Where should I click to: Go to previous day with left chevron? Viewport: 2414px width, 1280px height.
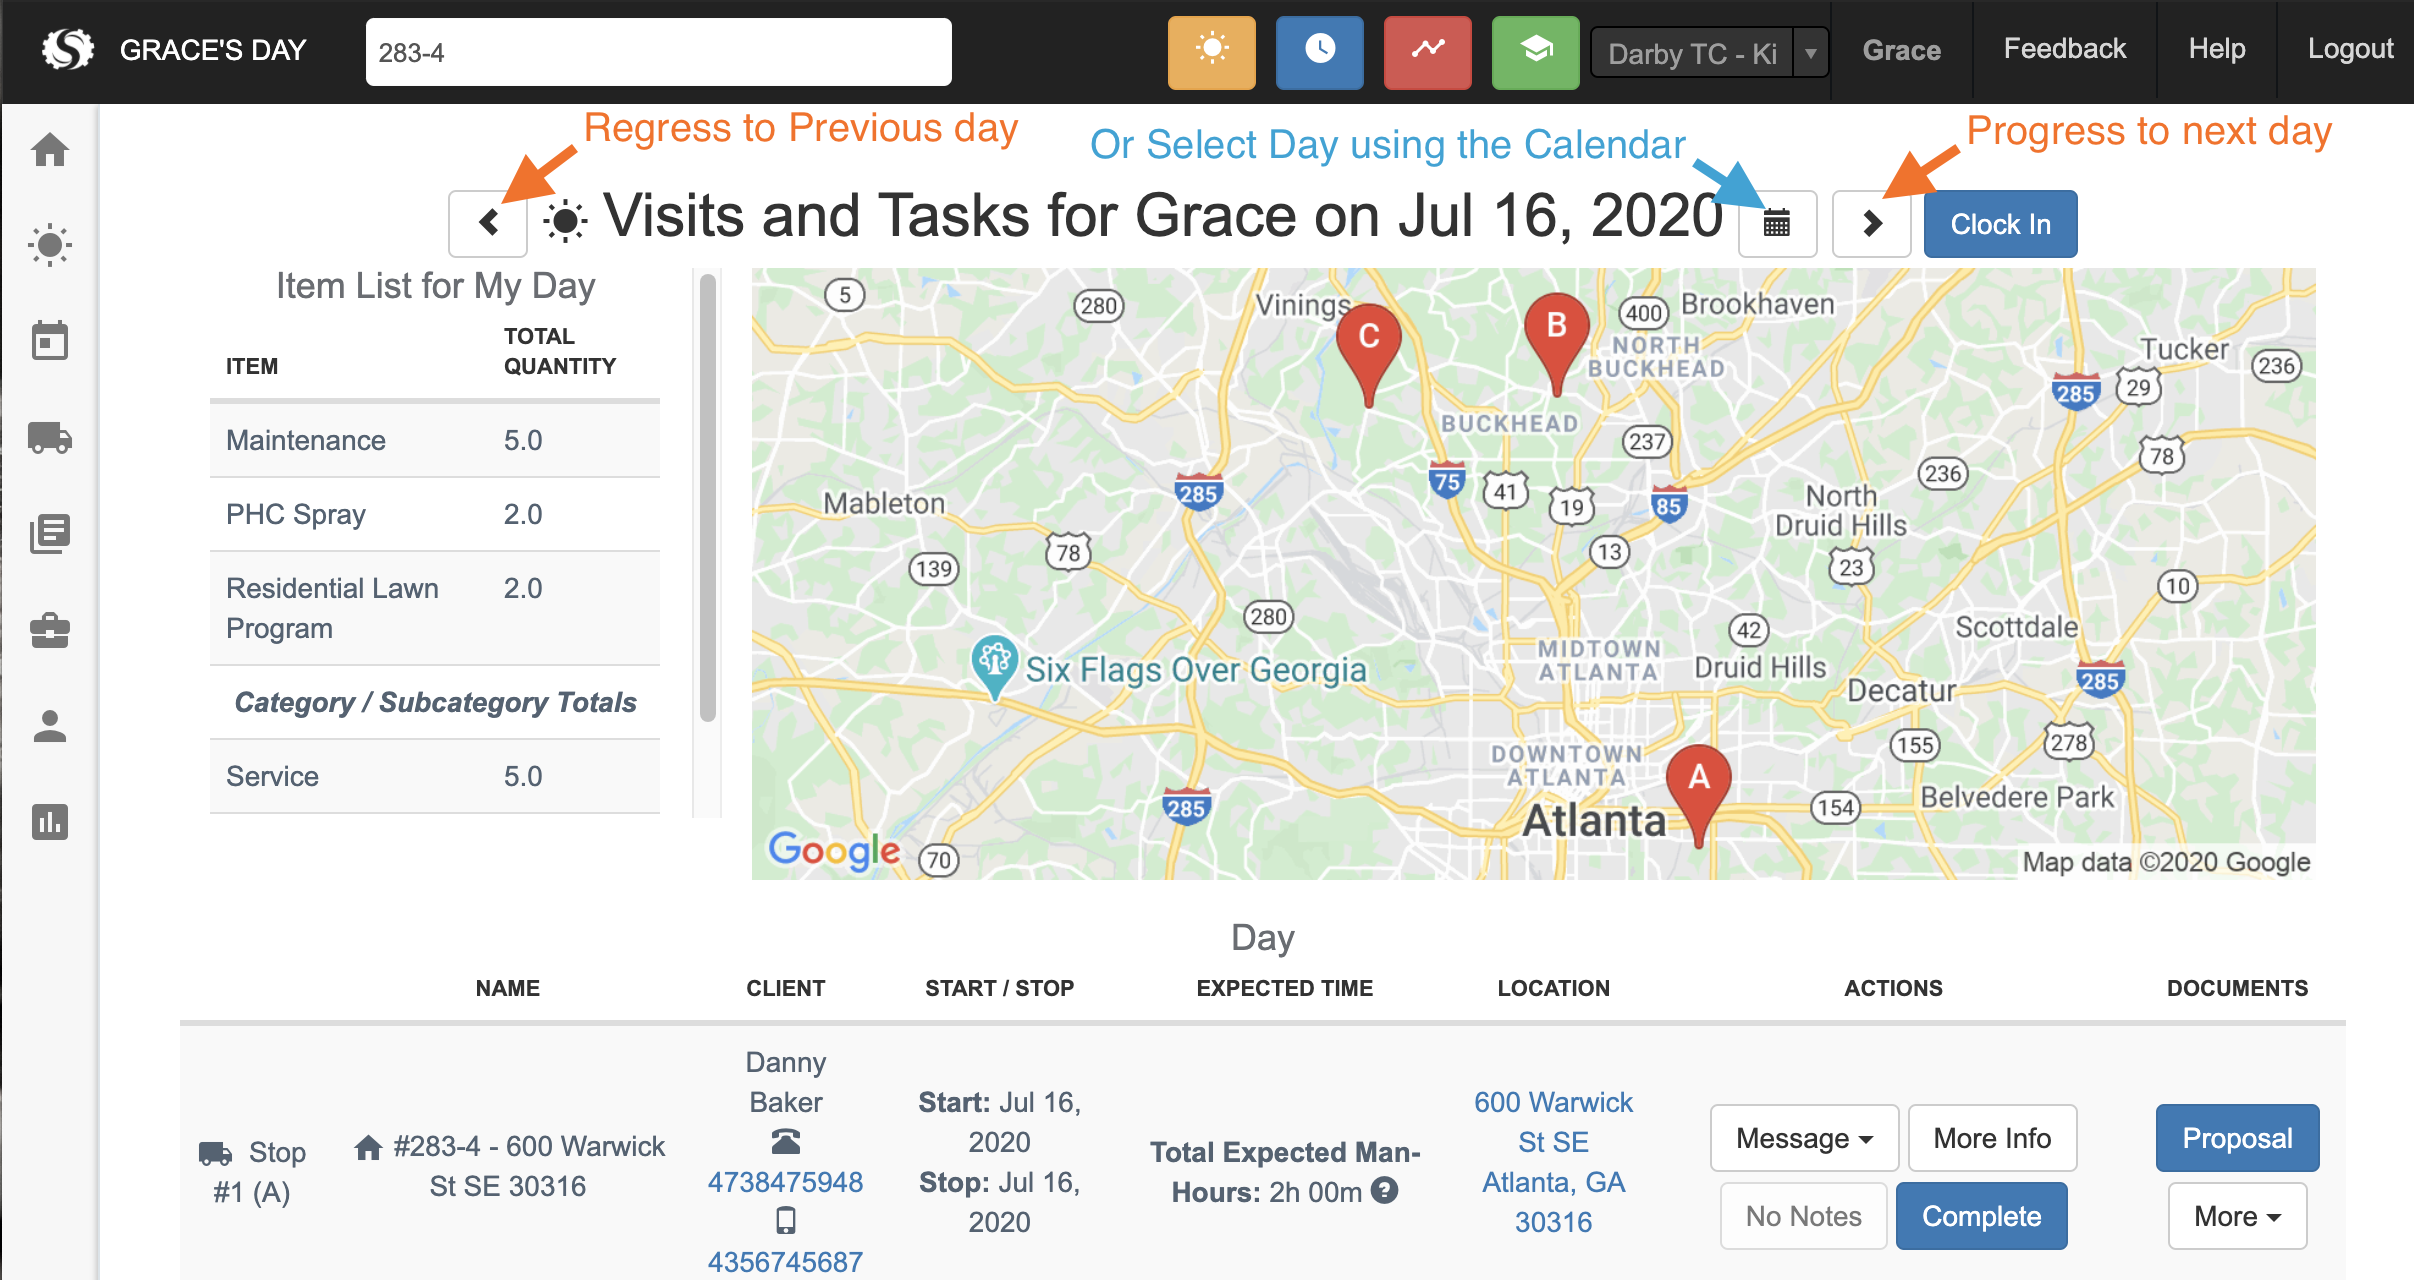[488, 223]
